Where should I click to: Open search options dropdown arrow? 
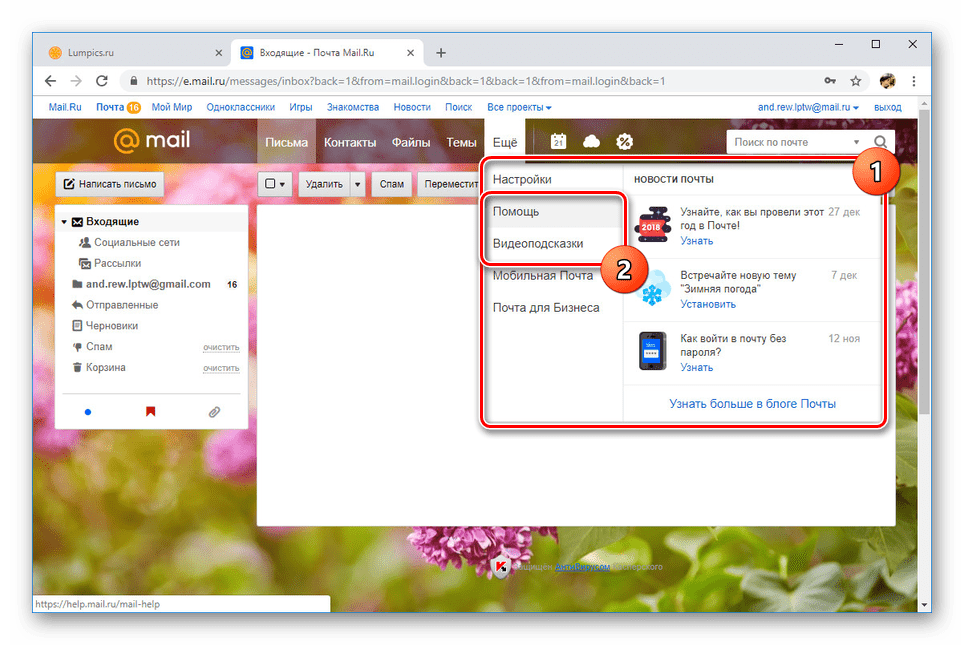point(856,142)
